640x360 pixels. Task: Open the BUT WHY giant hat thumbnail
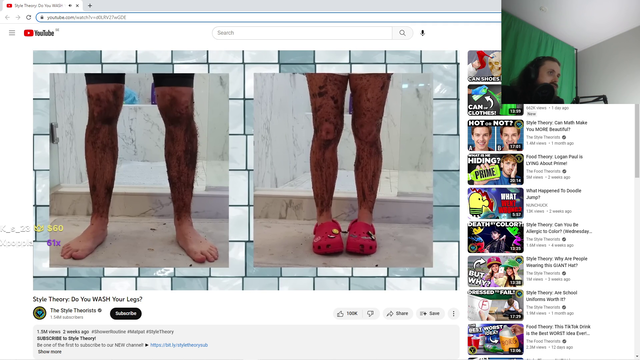(x=496, y=271)
